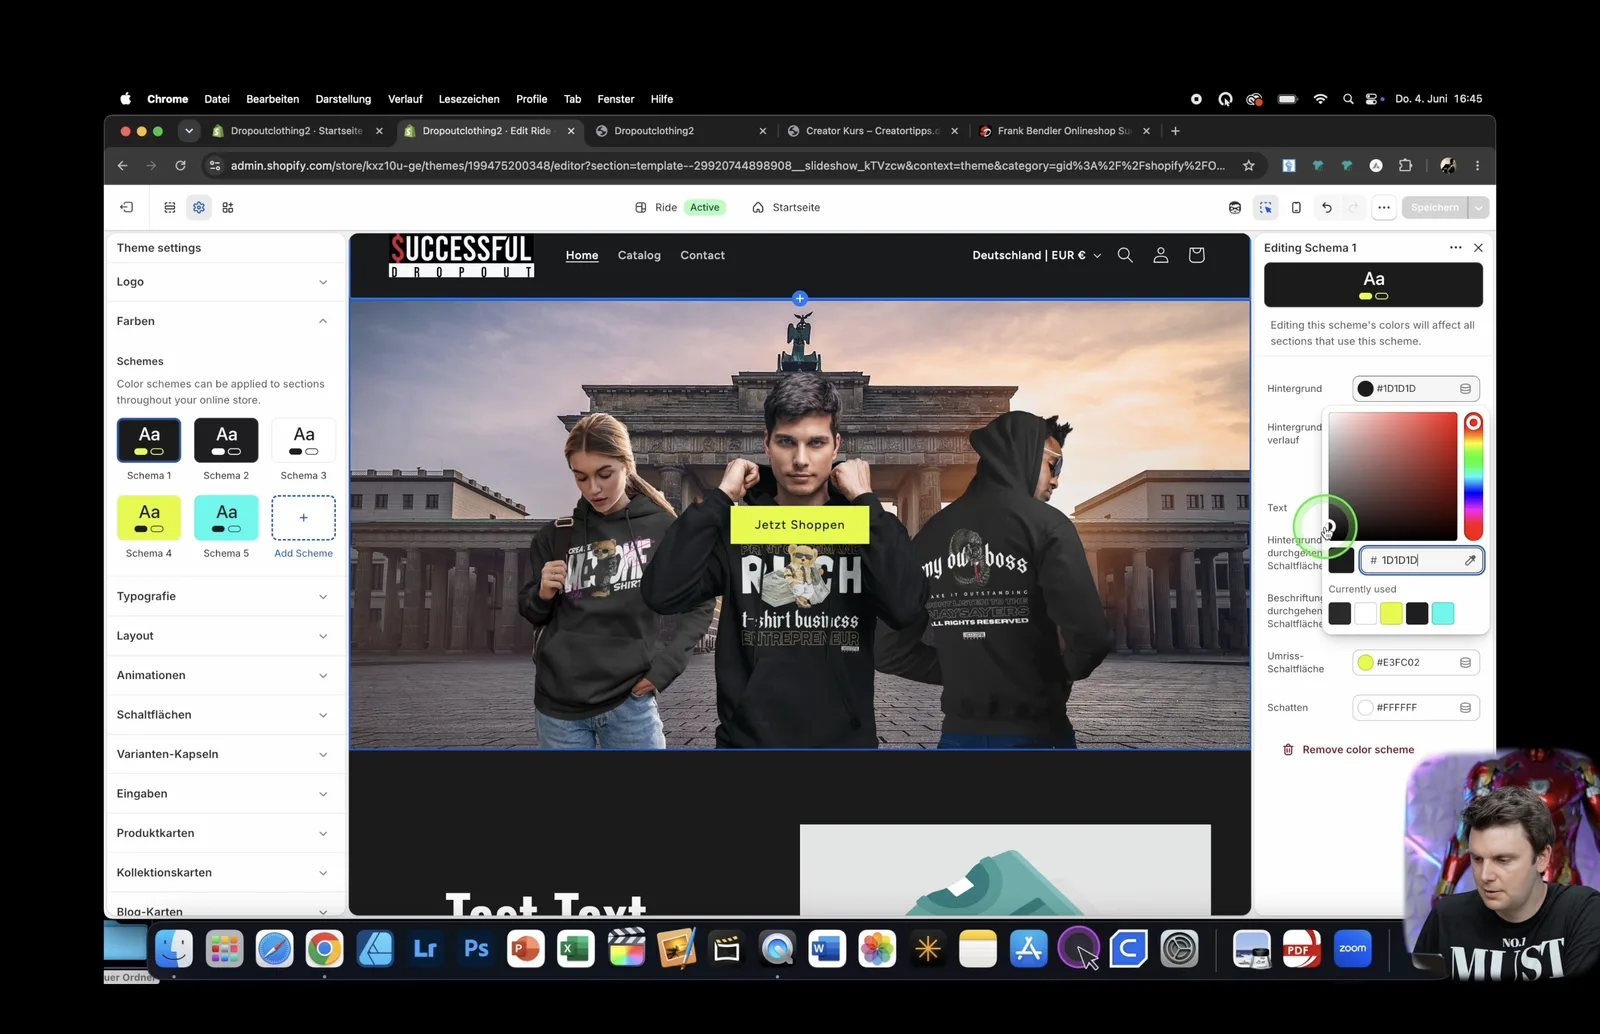Reload the Chrome page
The height and width of the screenshot is (1034, 1600).
180,165
